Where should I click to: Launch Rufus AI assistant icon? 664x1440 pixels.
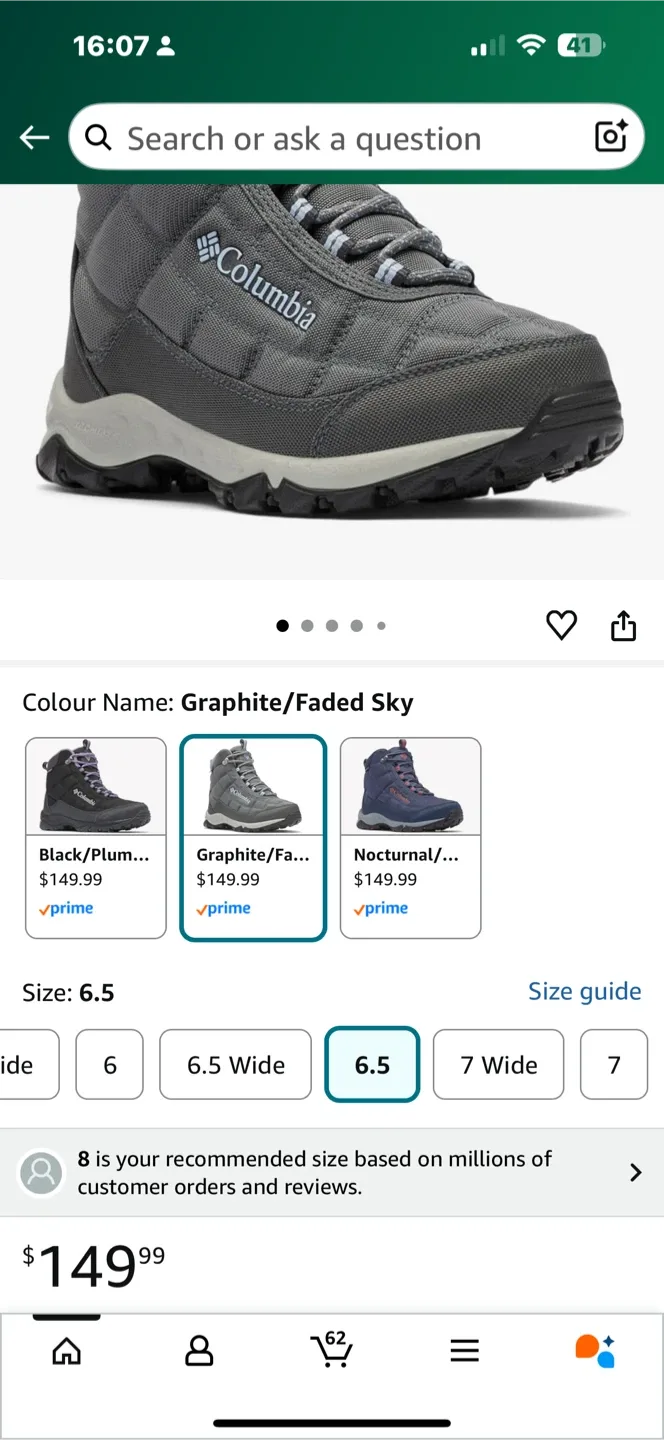point(595,1351)
